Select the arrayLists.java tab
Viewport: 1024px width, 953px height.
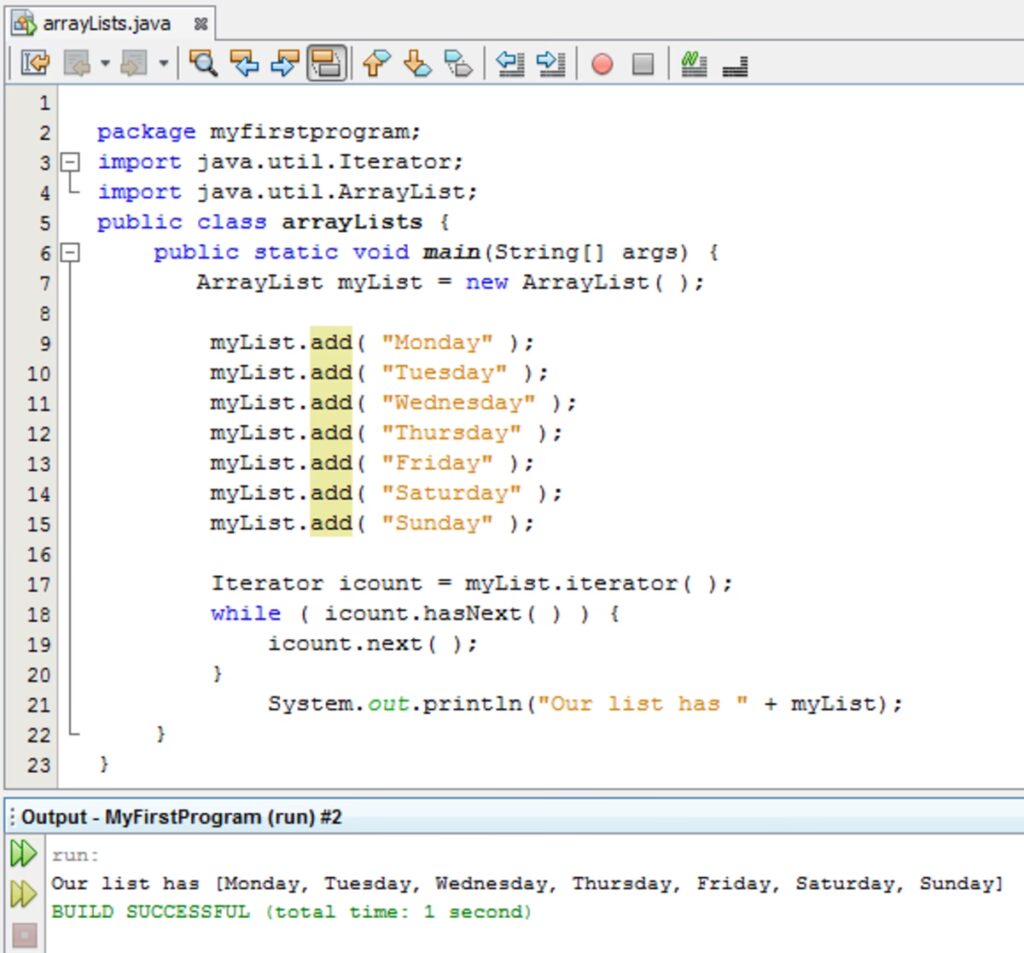[106, 22]
